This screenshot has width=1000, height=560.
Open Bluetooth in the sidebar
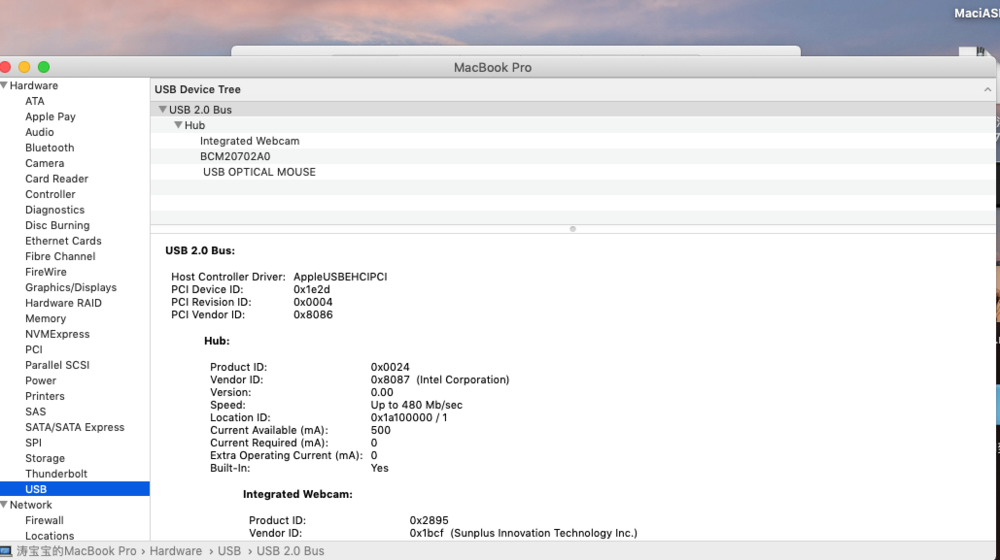click(49, 148)
